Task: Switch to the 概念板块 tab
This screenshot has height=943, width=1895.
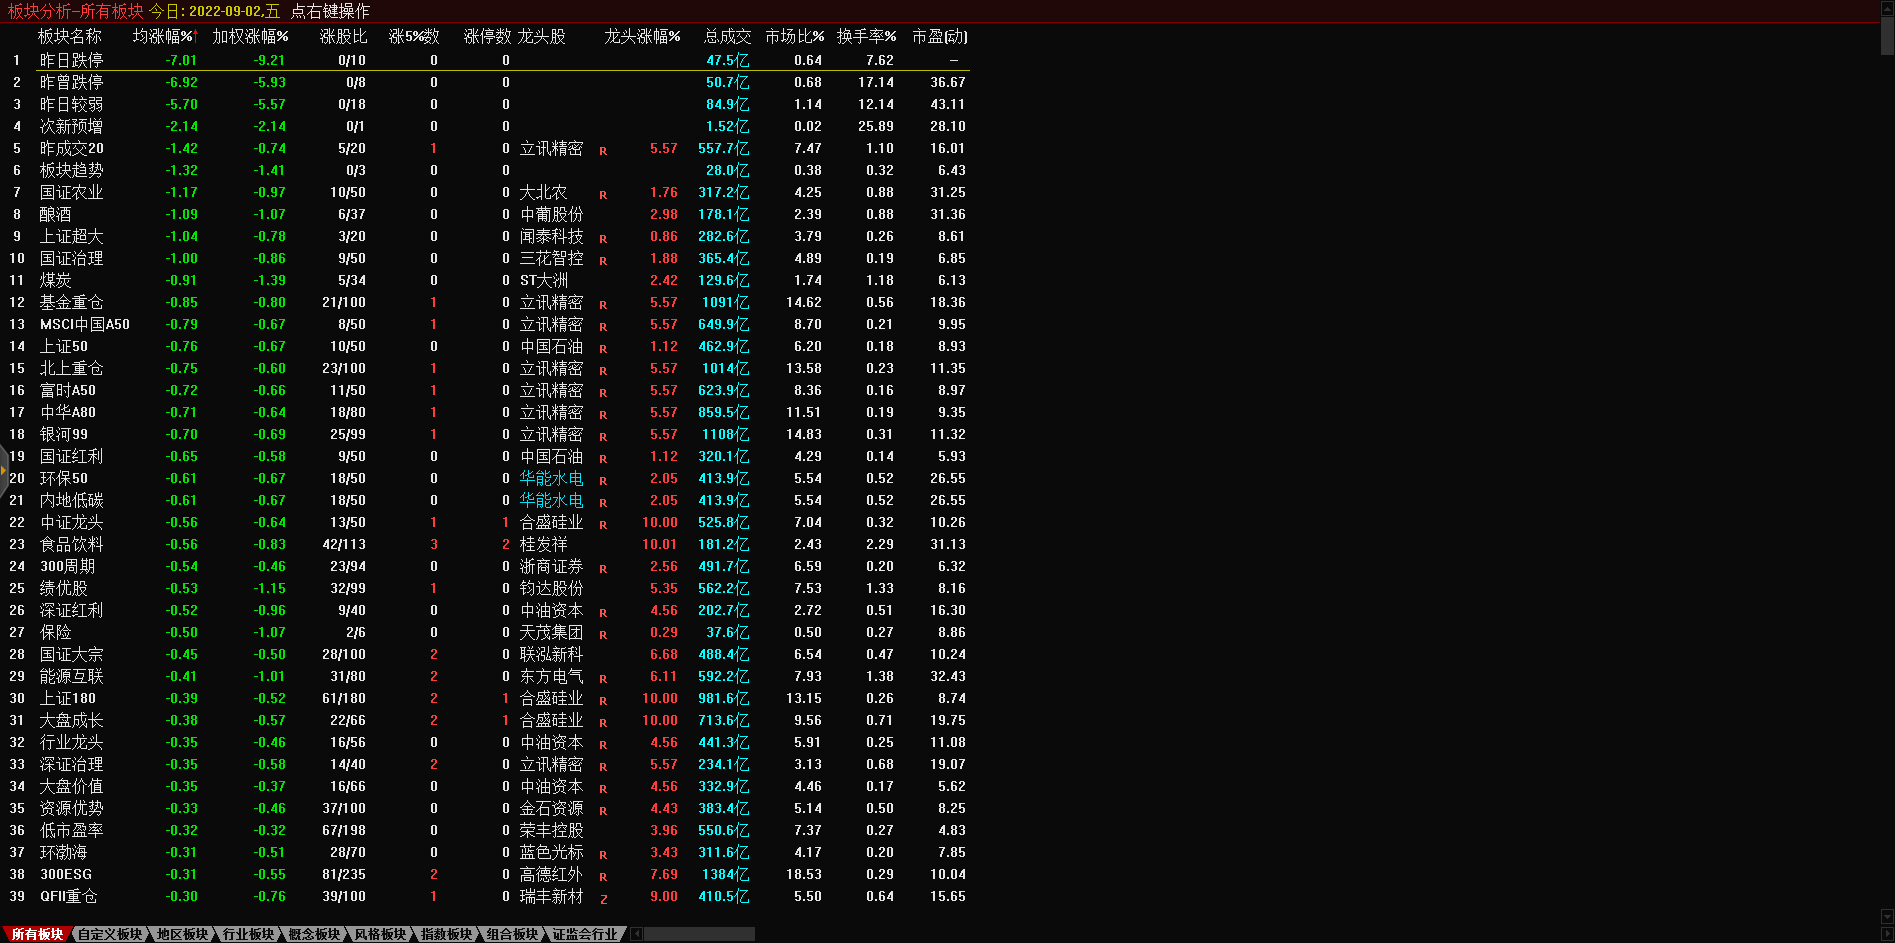Action: (x=314, y=934)
